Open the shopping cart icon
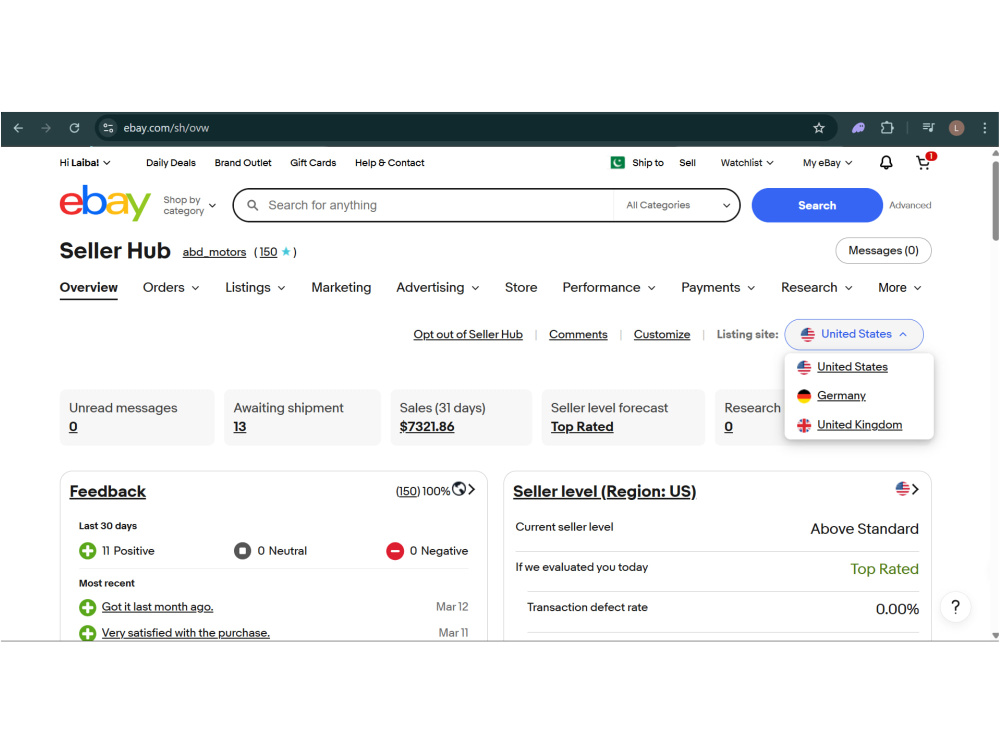1000x750 pixels. [x=923, y=163]
